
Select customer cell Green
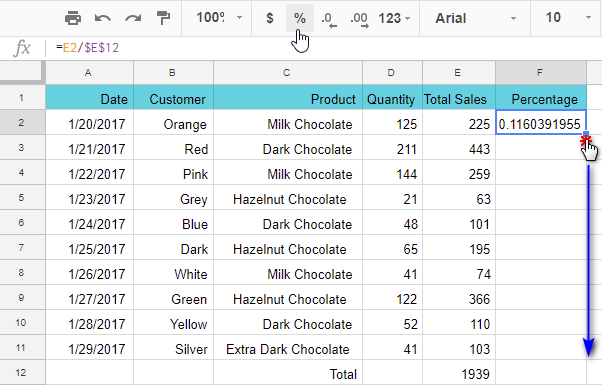[x=173, y=297]
